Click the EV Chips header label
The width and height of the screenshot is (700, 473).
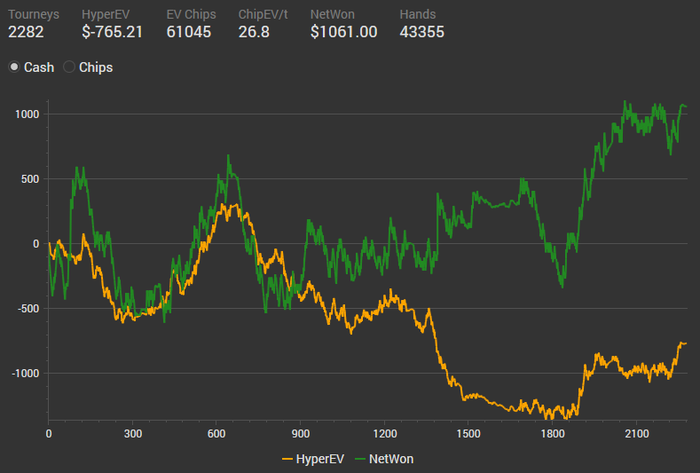pyautogui.click(x=191, y=14)
